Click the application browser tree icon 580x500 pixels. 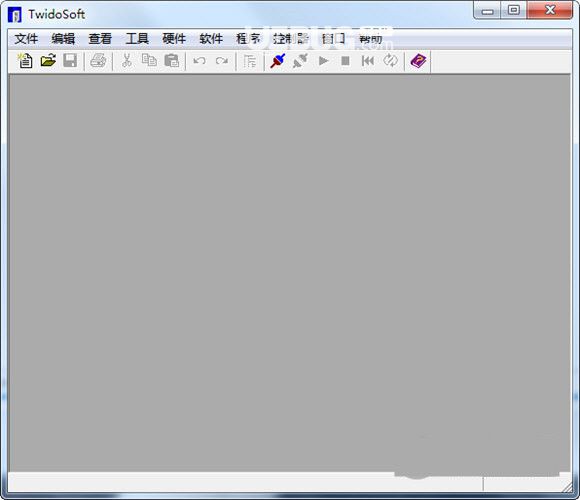250,61
